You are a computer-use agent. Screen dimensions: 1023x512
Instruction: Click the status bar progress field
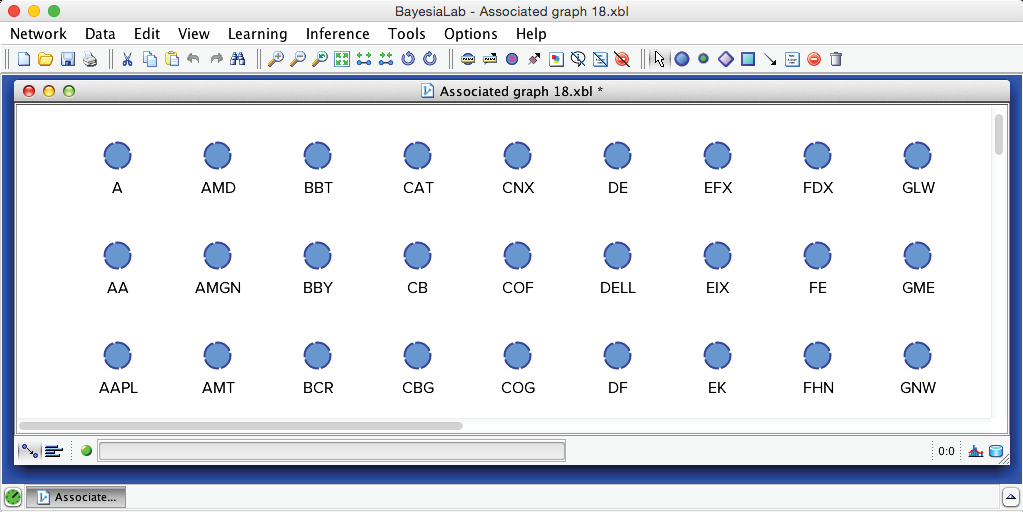[x=331, y=451]
